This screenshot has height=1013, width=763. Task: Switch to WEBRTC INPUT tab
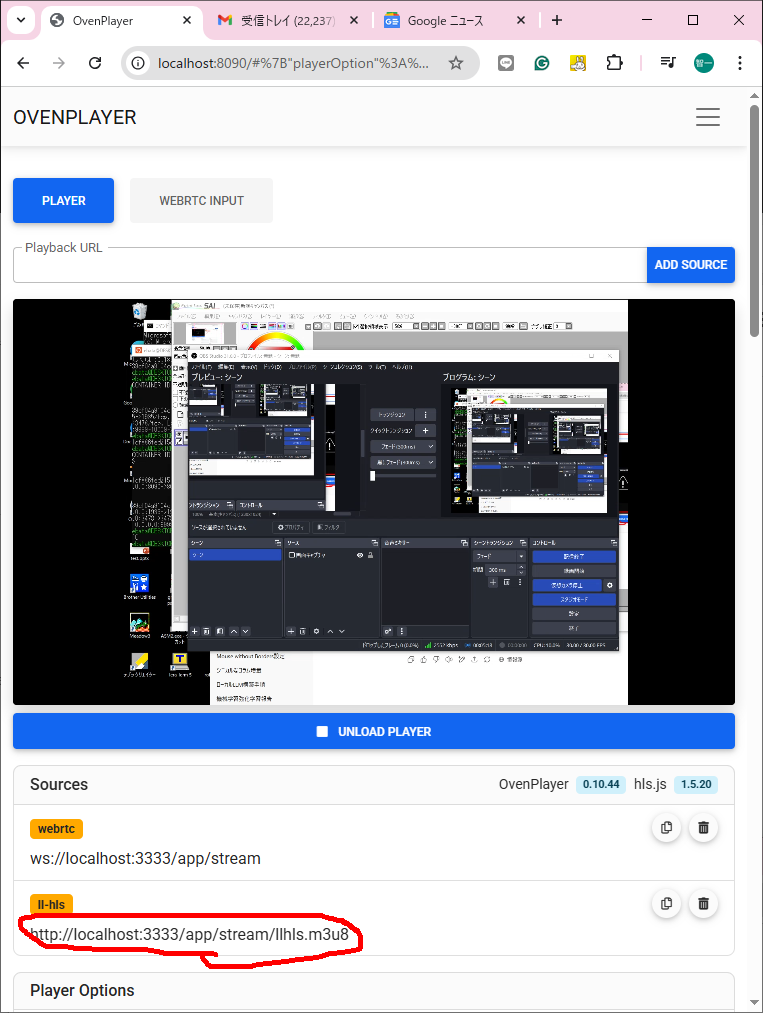pyautogui.click(x=202, y=201)
